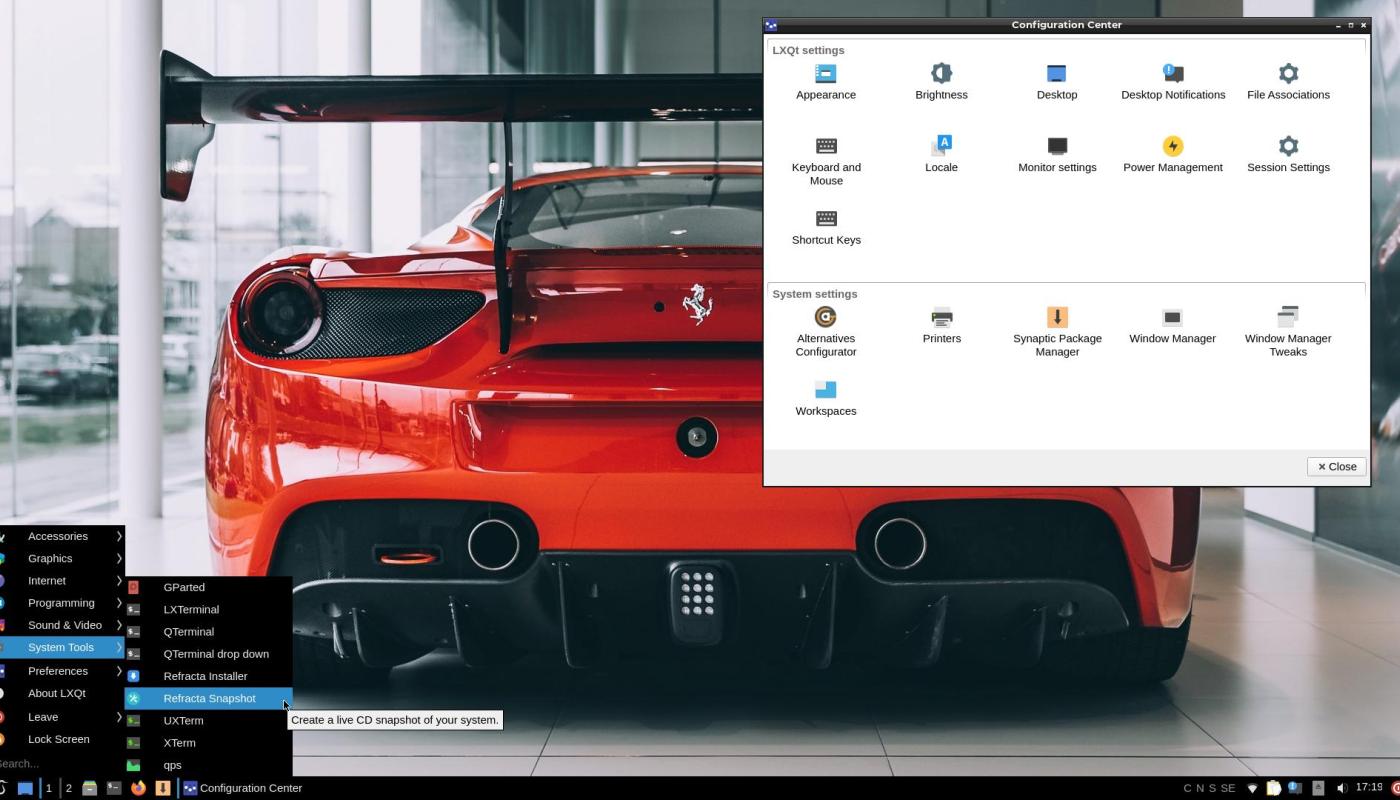Click the menu Search field
The image size is (1400, 800).
click(62, 764)
